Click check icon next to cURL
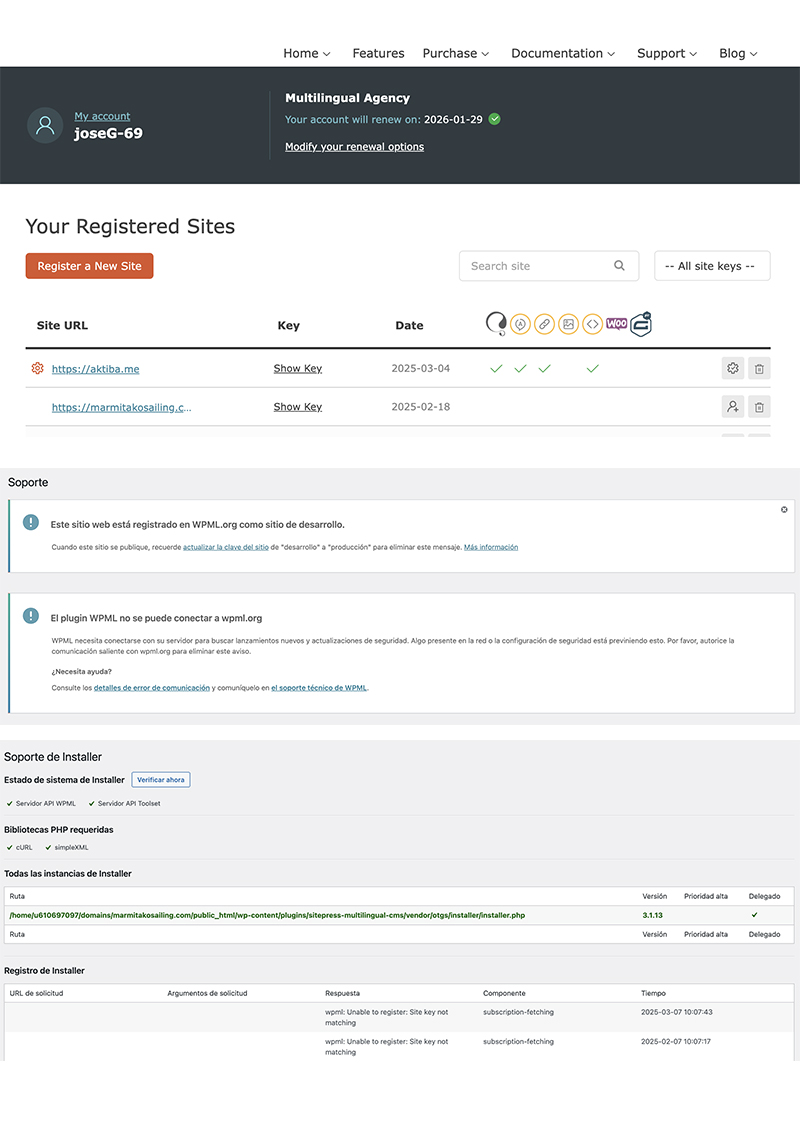The width and height of the screenshot is (800, 1124). (x=9, y=847)
